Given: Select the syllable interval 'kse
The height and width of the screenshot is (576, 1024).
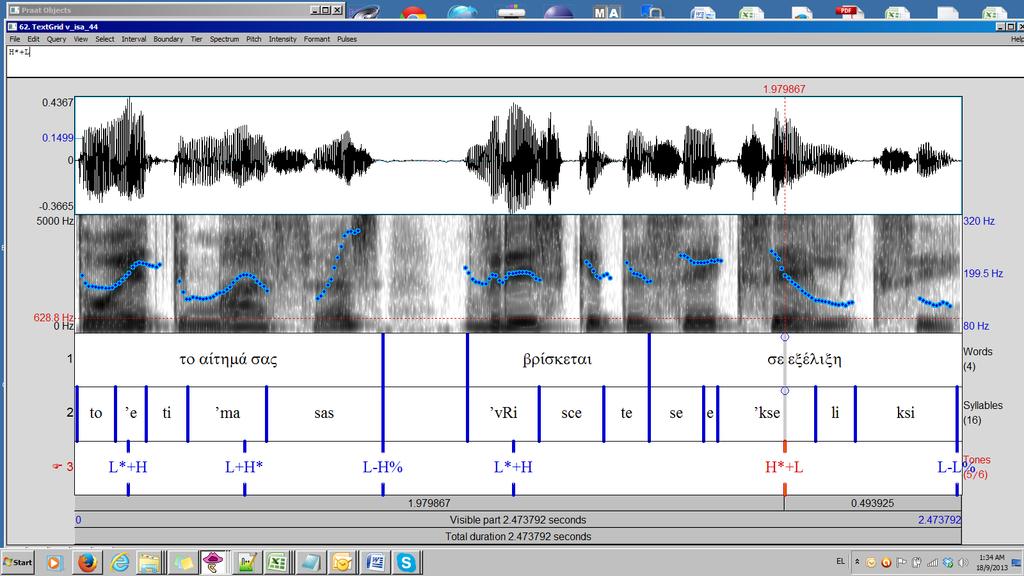Looking at the screenshot, I should (767, 413).
